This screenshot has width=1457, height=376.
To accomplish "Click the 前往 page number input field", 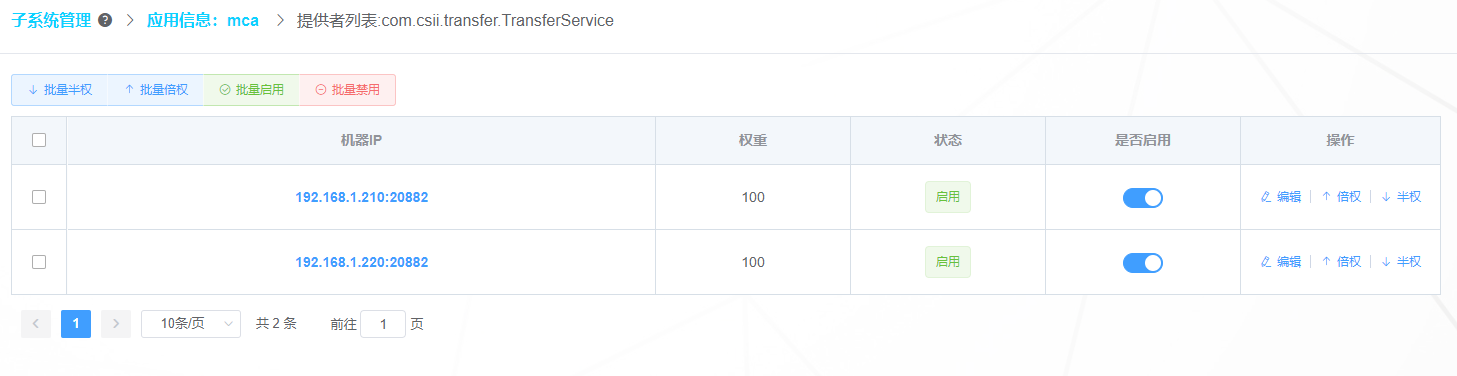I will (383, 324).
